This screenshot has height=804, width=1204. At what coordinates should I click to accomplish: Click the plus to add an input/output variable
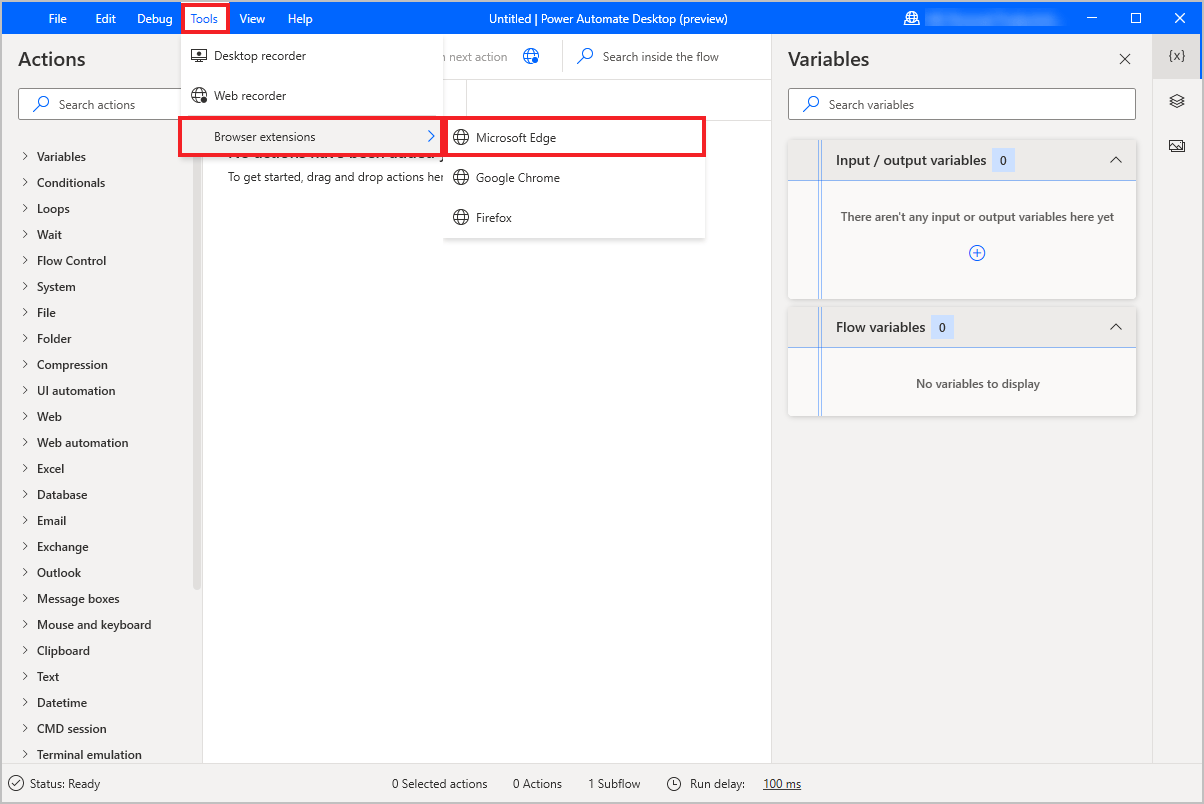coord(977,253)
